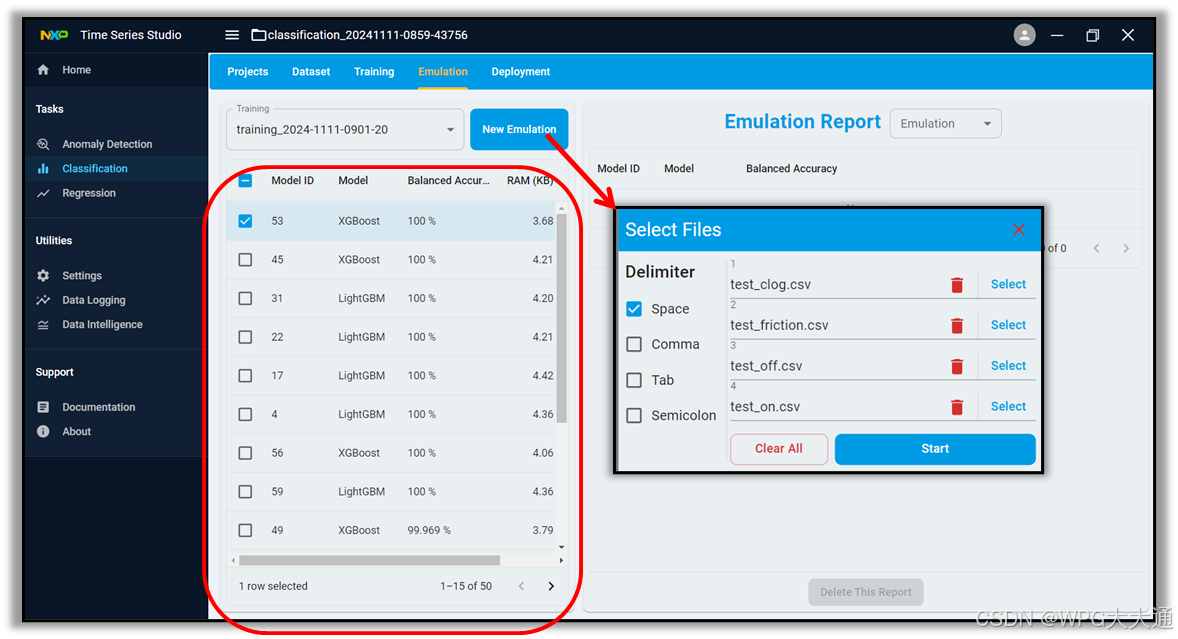Click the Home house icon

(x=43, y=70)
